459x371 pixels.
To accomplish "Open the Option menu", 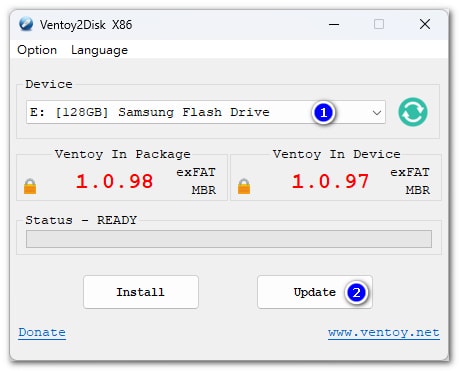I will [x=37, y=50].
